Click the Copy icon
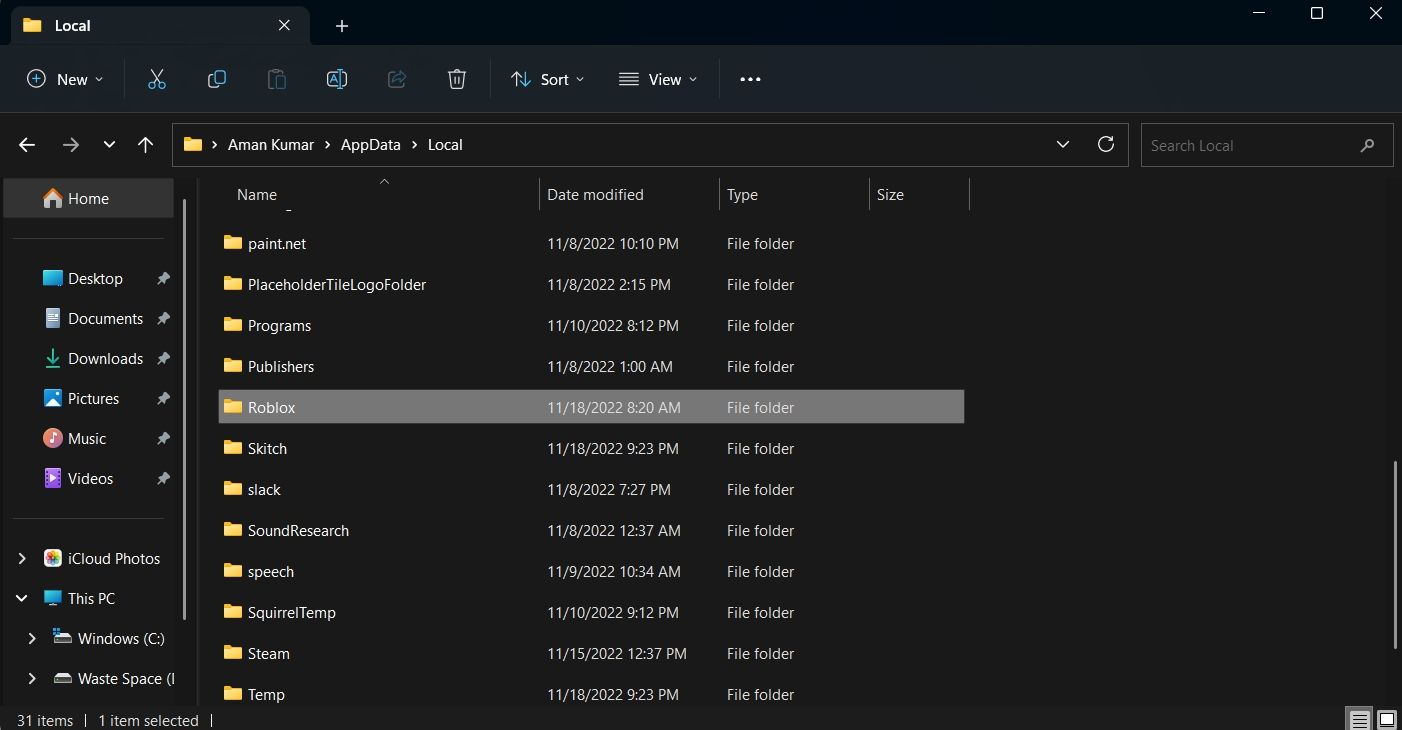Image resolution: width=1402 pixels, height=730 pixels. (216, 79)
